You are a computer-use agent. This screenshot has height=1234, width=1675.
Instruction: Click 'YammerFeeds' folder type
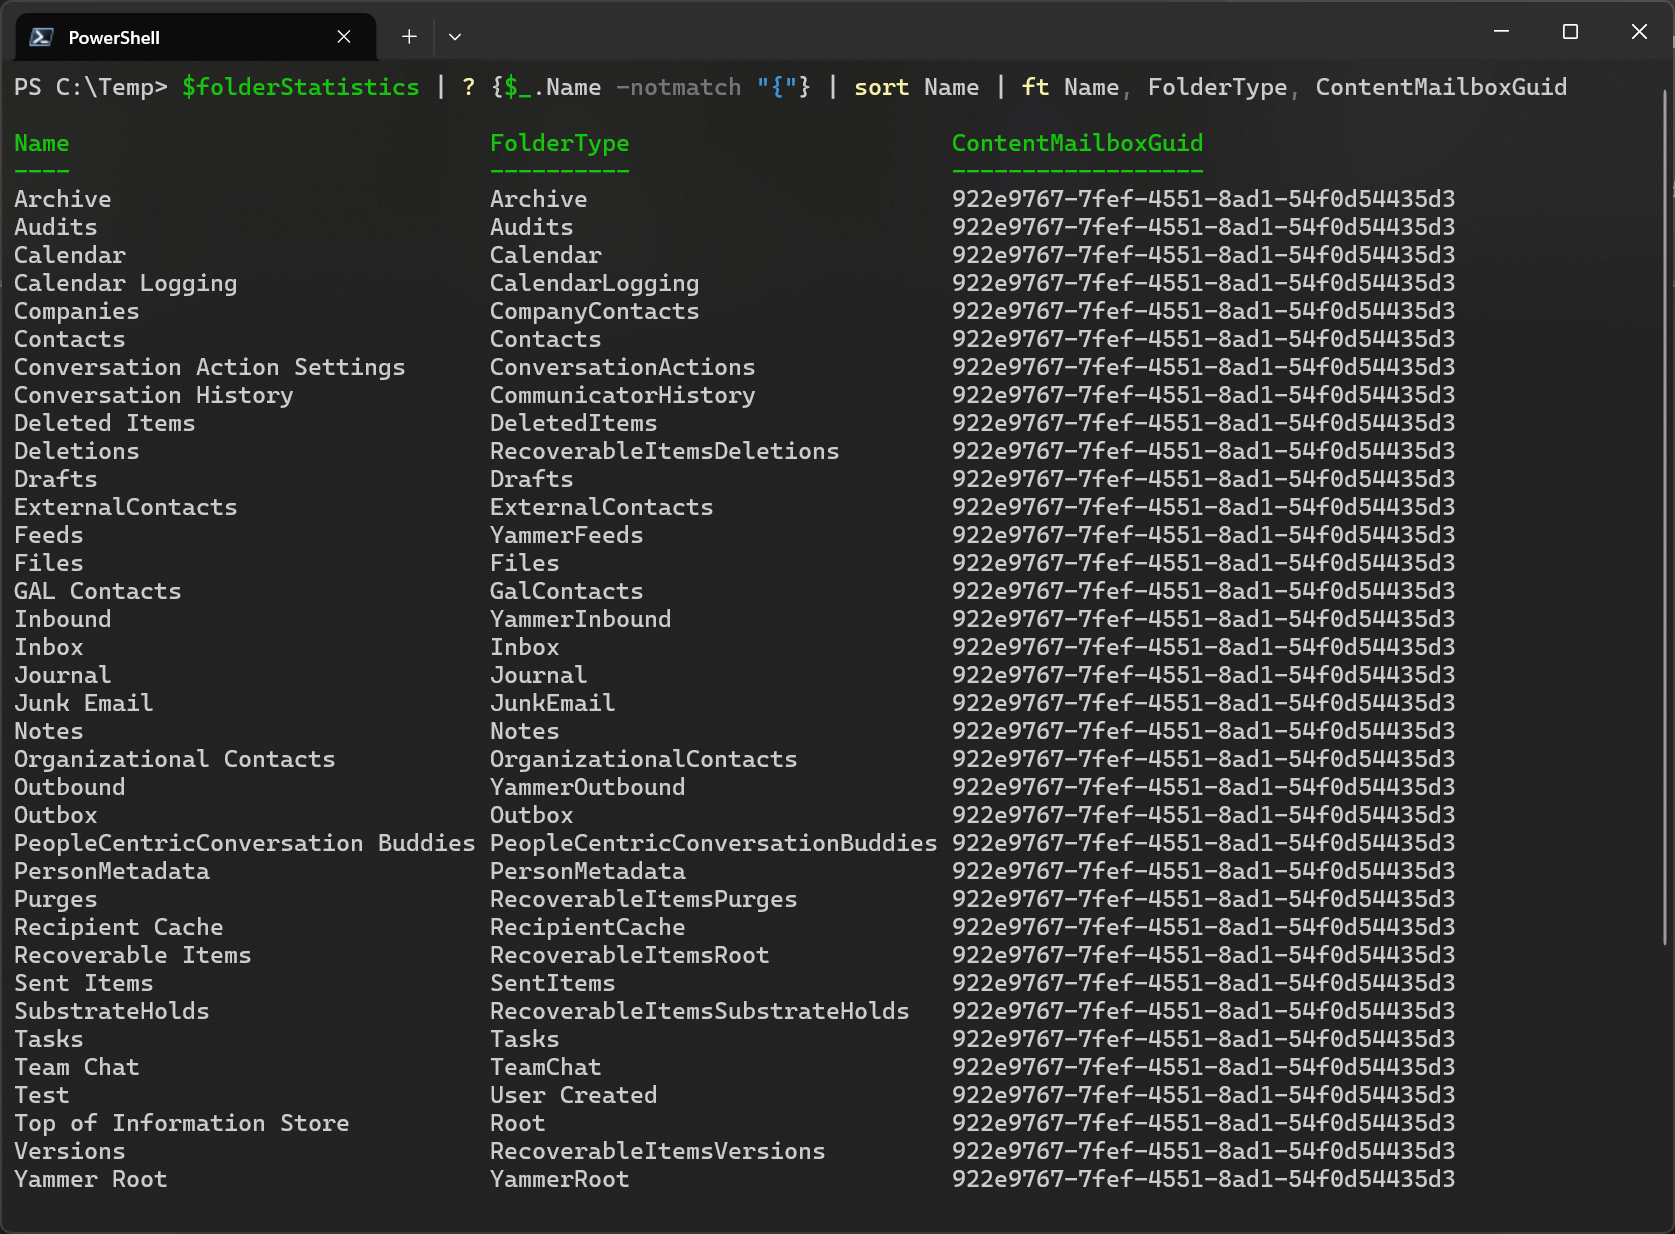pos(567,535)
